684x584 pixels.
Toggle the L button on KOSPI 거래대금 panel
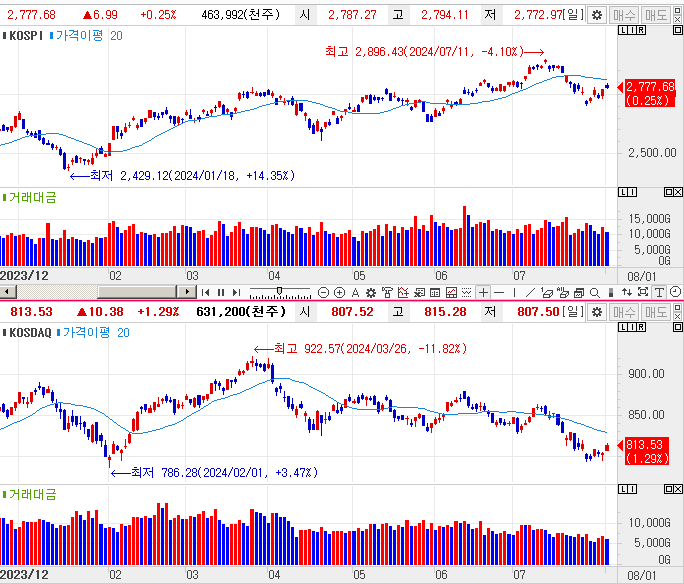623,192
